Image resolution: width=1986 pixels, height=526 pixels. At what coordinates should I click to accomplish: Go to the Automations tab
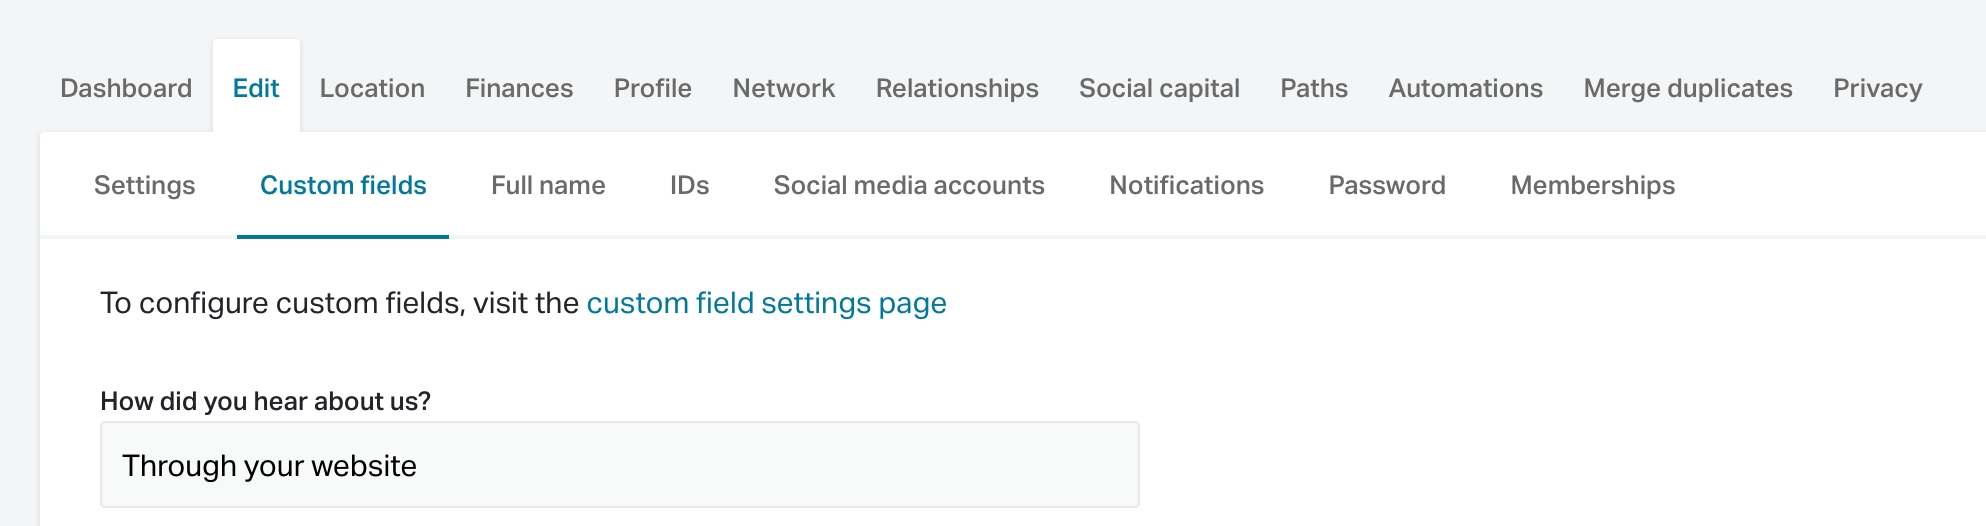(x=1465, y=88)
